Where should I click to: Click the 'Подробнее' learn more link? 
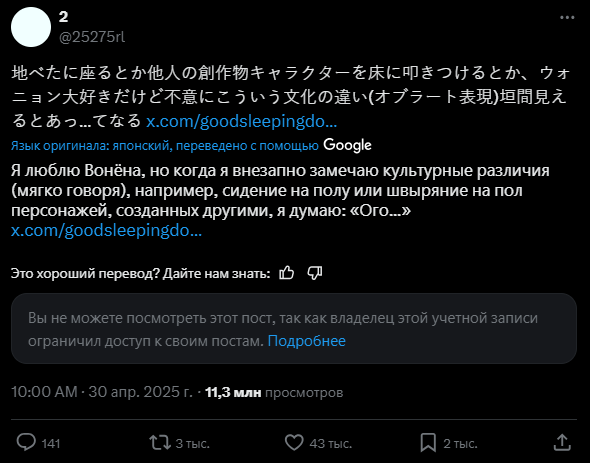(306, 341)
